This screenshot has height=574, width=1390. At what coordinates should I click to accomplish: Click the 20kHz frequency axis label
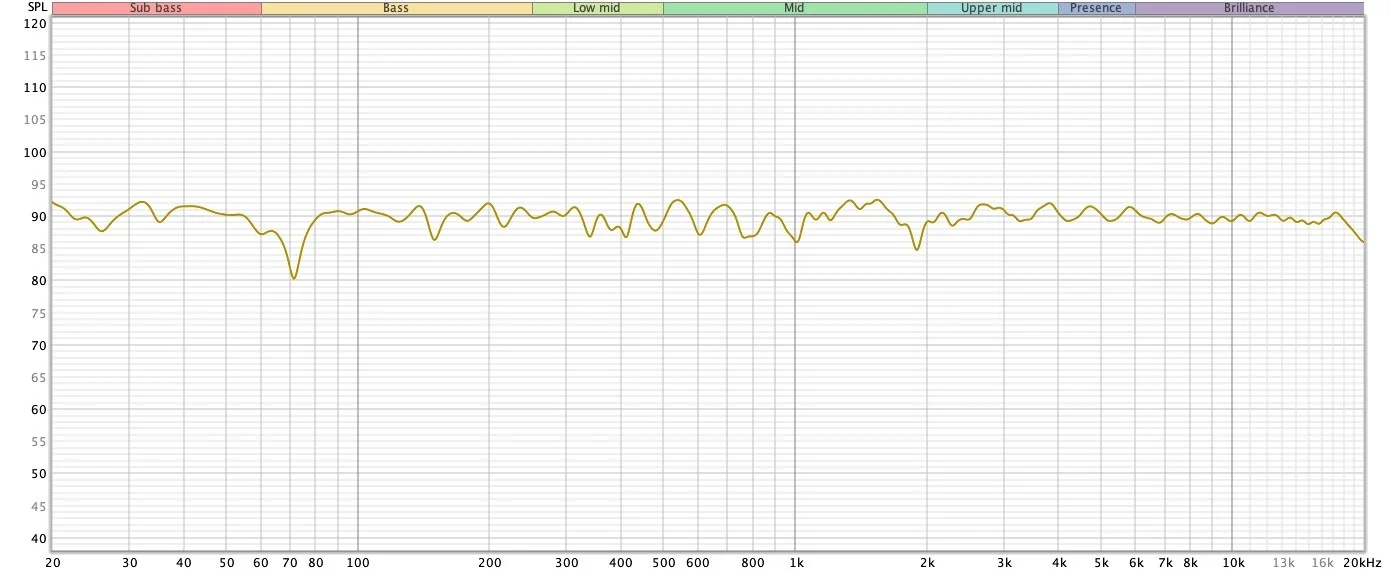click(1361, 563)
